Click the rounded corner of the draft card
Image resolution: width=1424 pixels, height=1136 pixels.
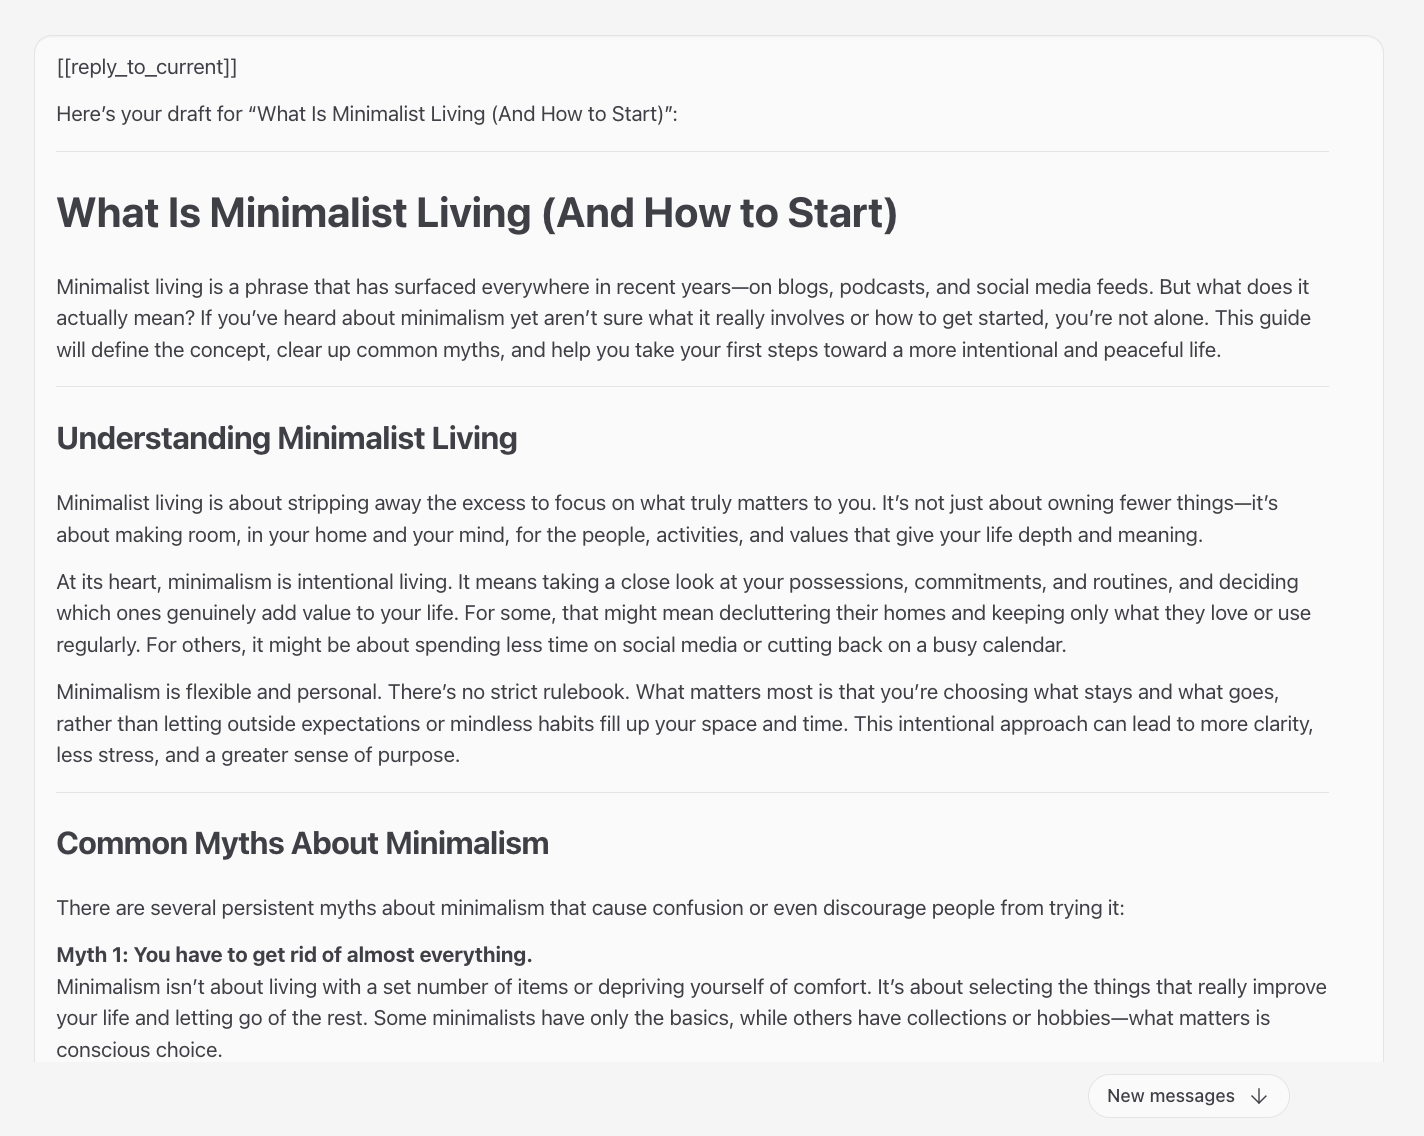click(x=45, y=45)
